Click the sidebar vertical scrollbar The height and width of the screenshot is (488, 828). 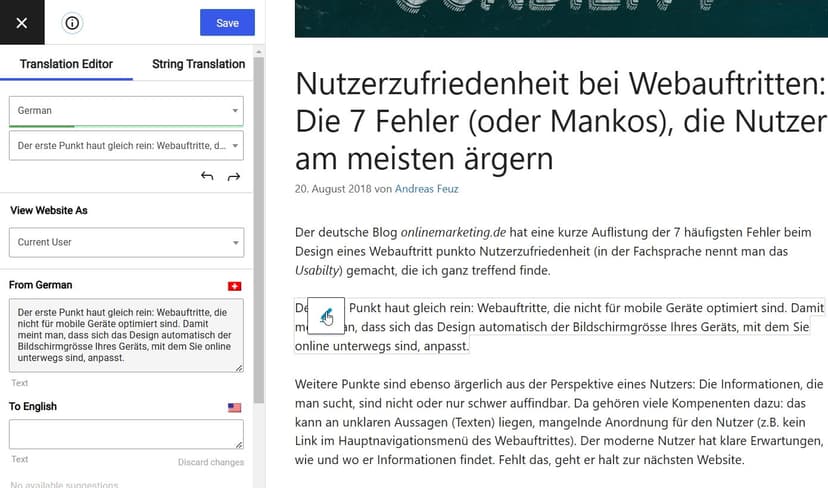pos(259,230)
